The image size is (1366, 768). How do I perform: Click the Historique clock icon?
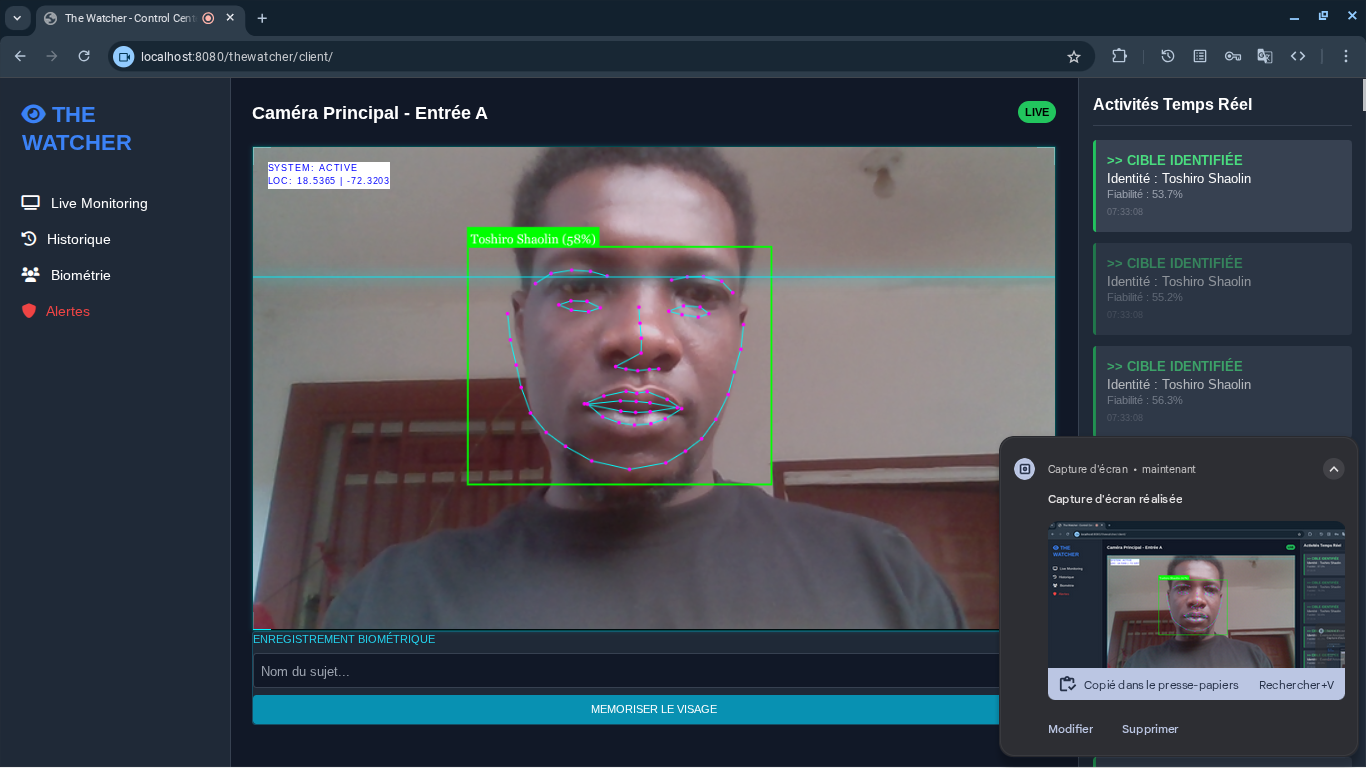[x=29, y=239]
